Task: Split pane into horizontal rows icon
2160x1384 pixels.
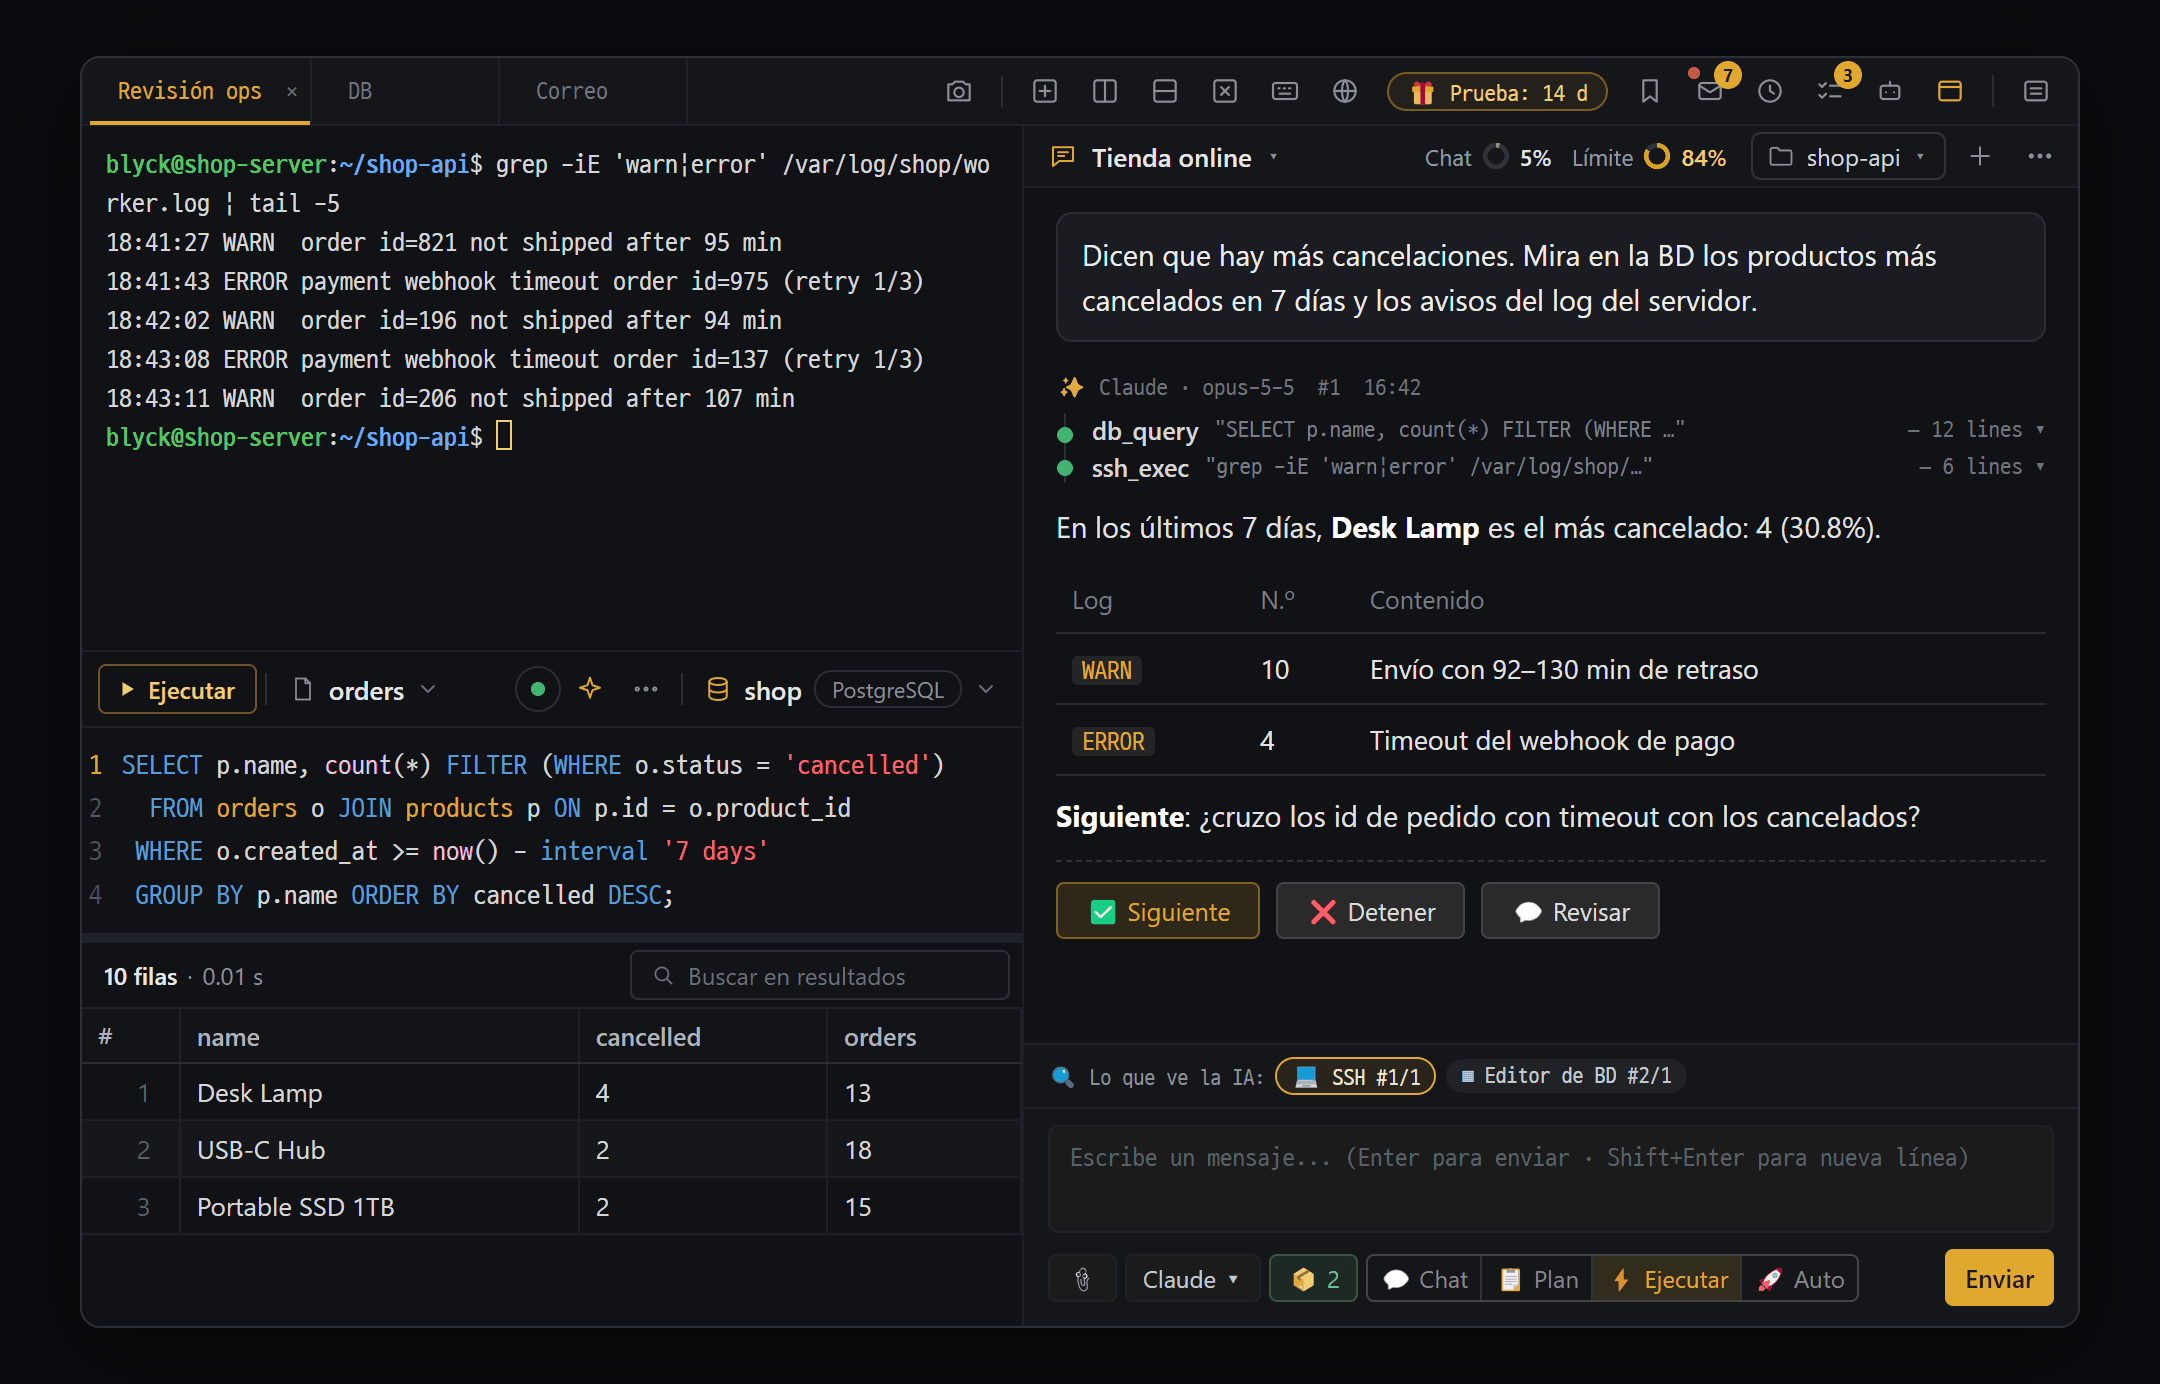Action: pyautogui.click(x=1164, y=92)
